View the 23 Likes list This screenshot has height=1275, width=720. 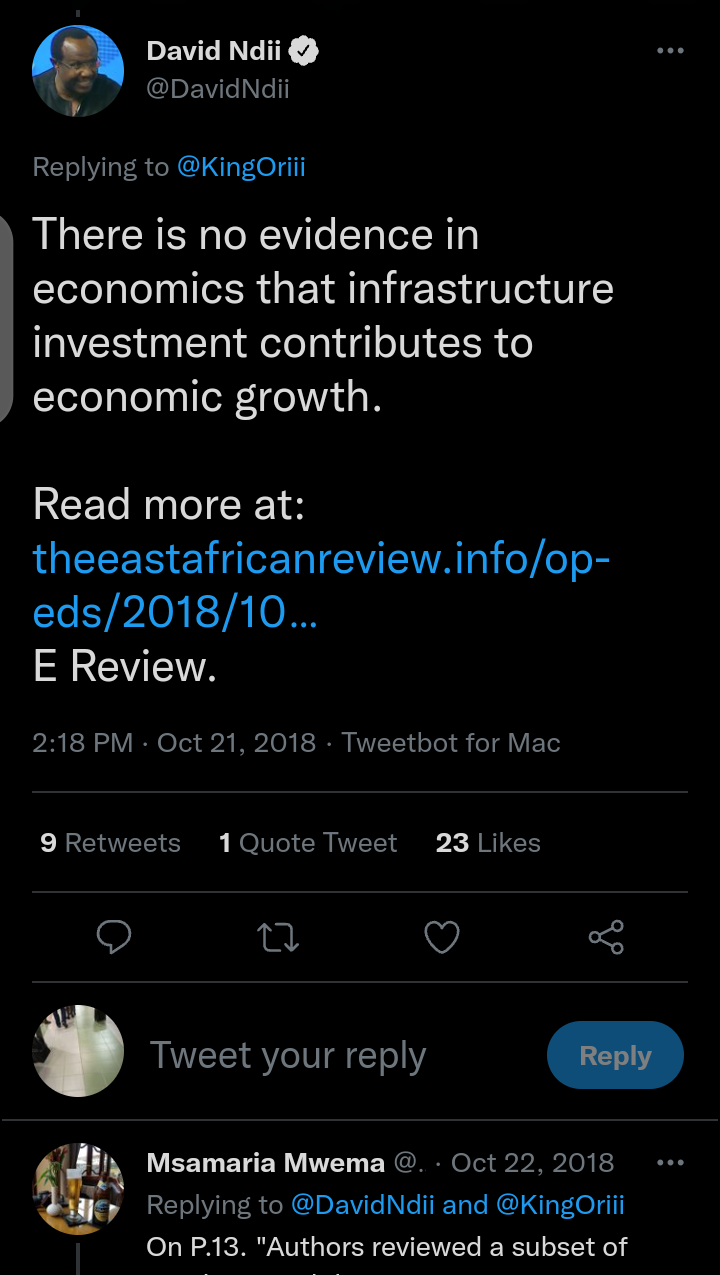coord(488,843)
